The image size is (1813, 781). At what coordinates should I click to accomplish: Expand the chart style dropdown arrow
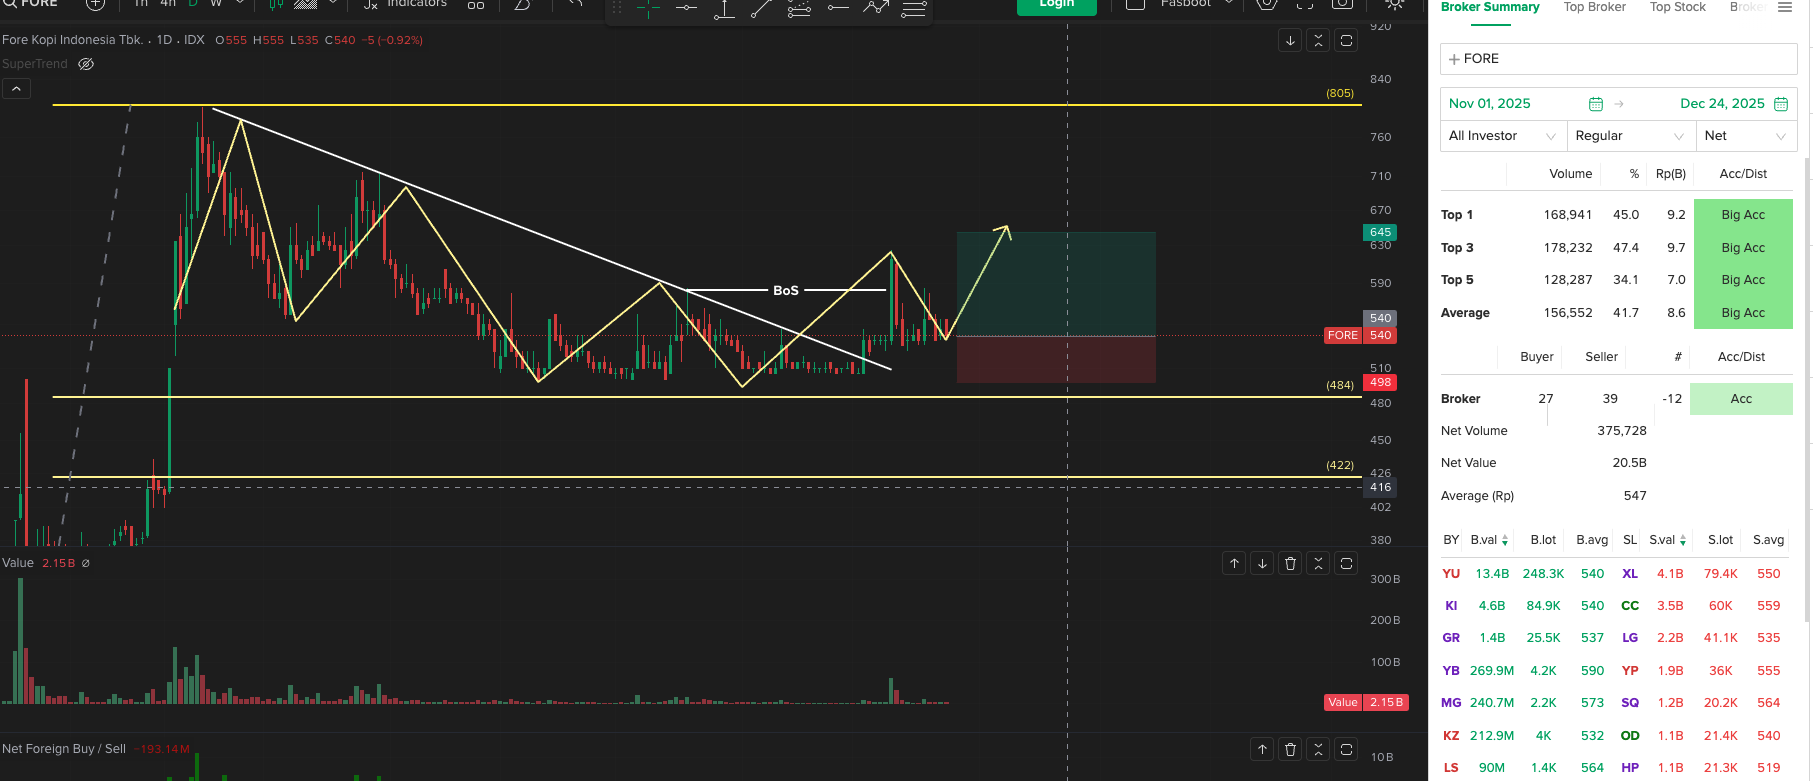tap(334, 4)
